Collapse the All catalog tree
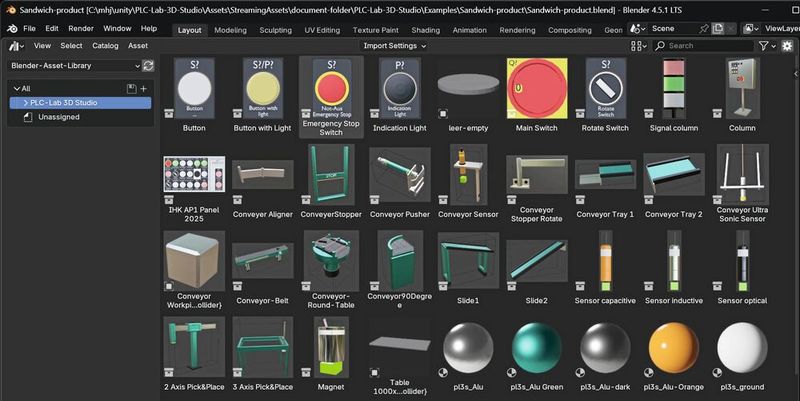Screen dimensions: 800x401 (17, 89)
